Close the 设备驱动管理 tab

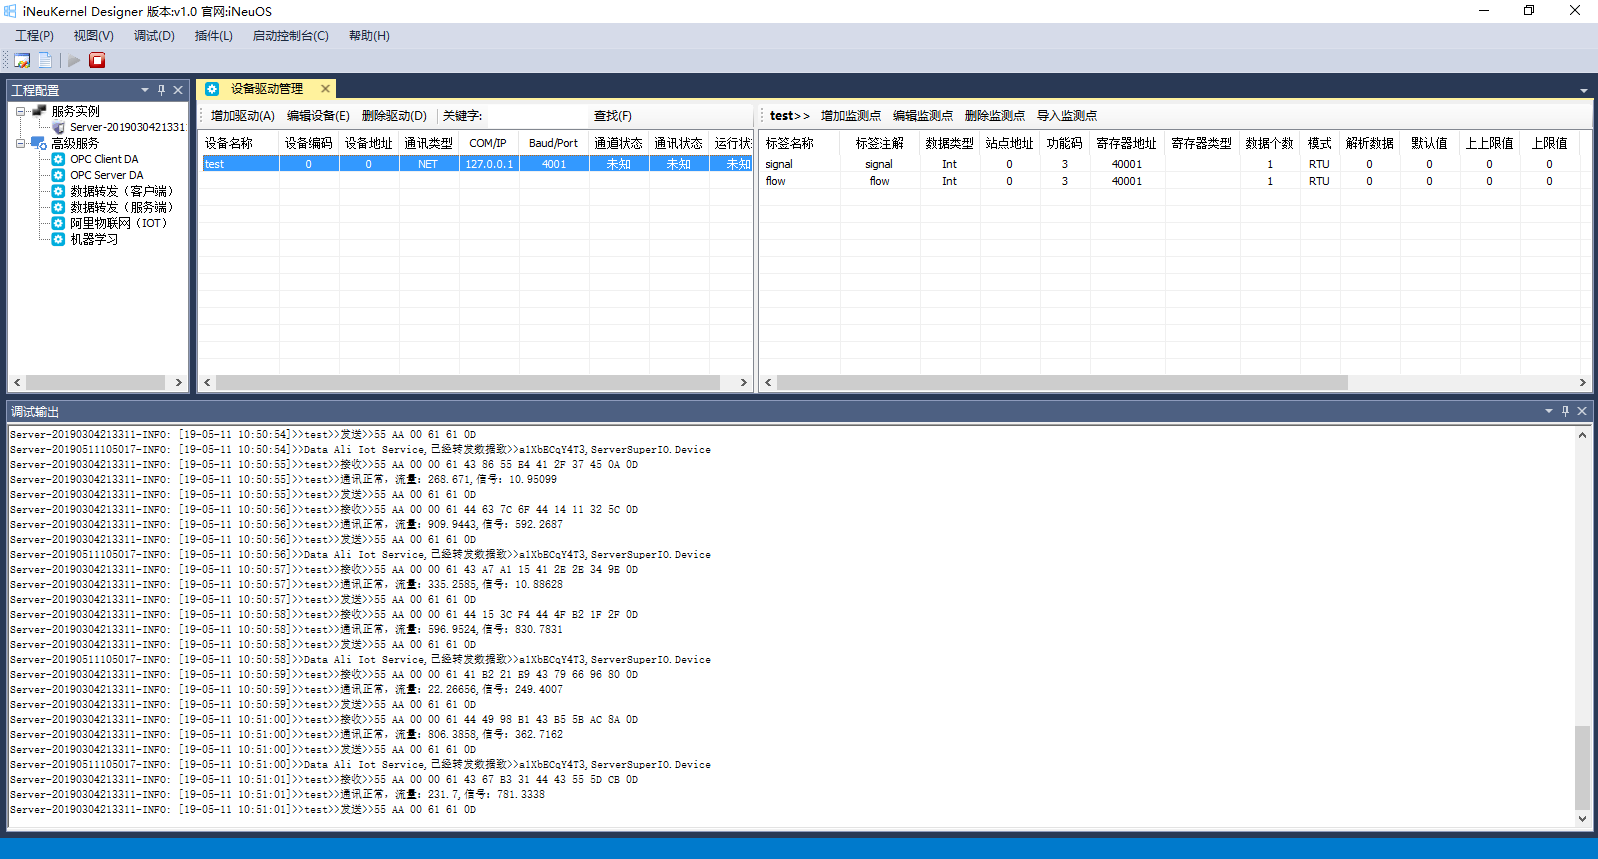325,89
